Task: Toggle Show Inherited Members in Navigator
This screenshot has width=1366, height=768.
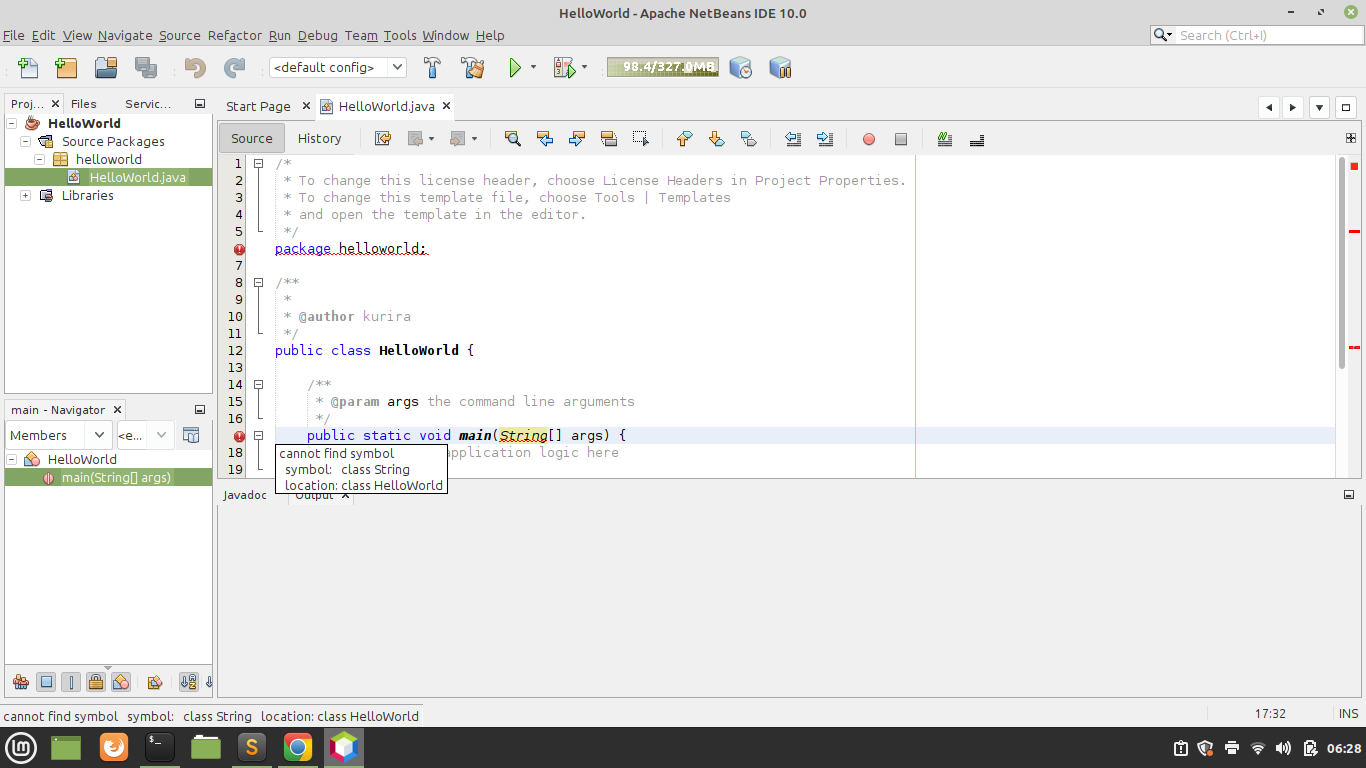Action: coord(20,682)
